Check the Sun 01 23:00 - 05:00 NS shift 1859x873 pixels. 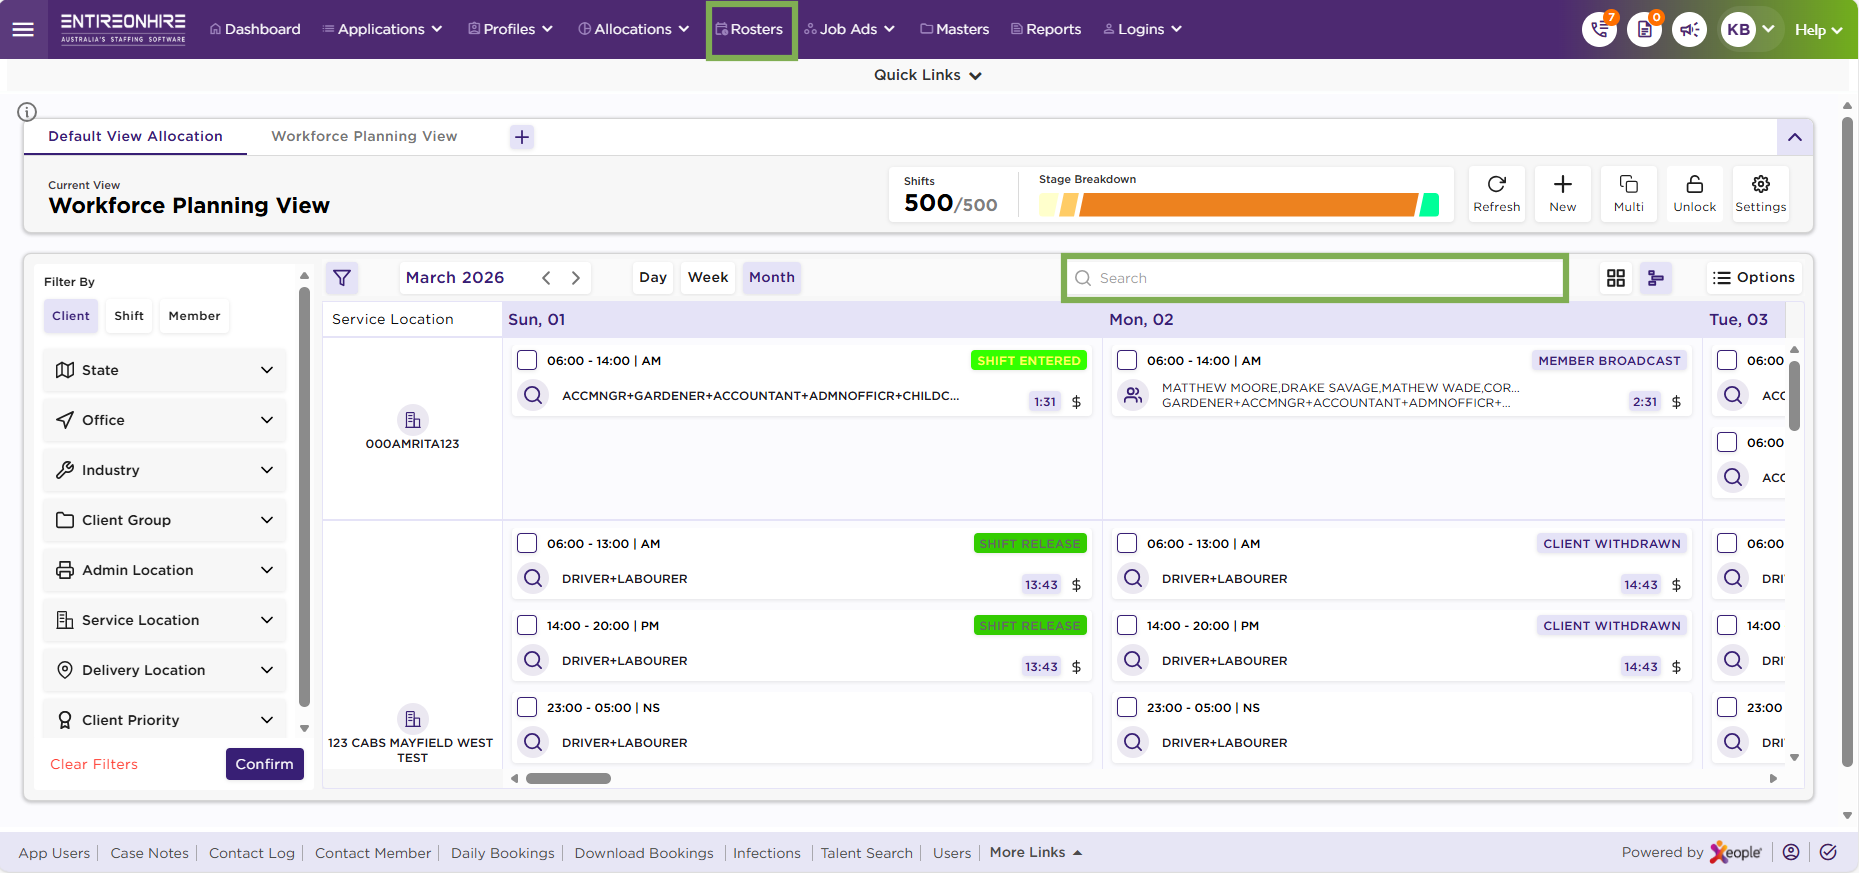(527, 708)
